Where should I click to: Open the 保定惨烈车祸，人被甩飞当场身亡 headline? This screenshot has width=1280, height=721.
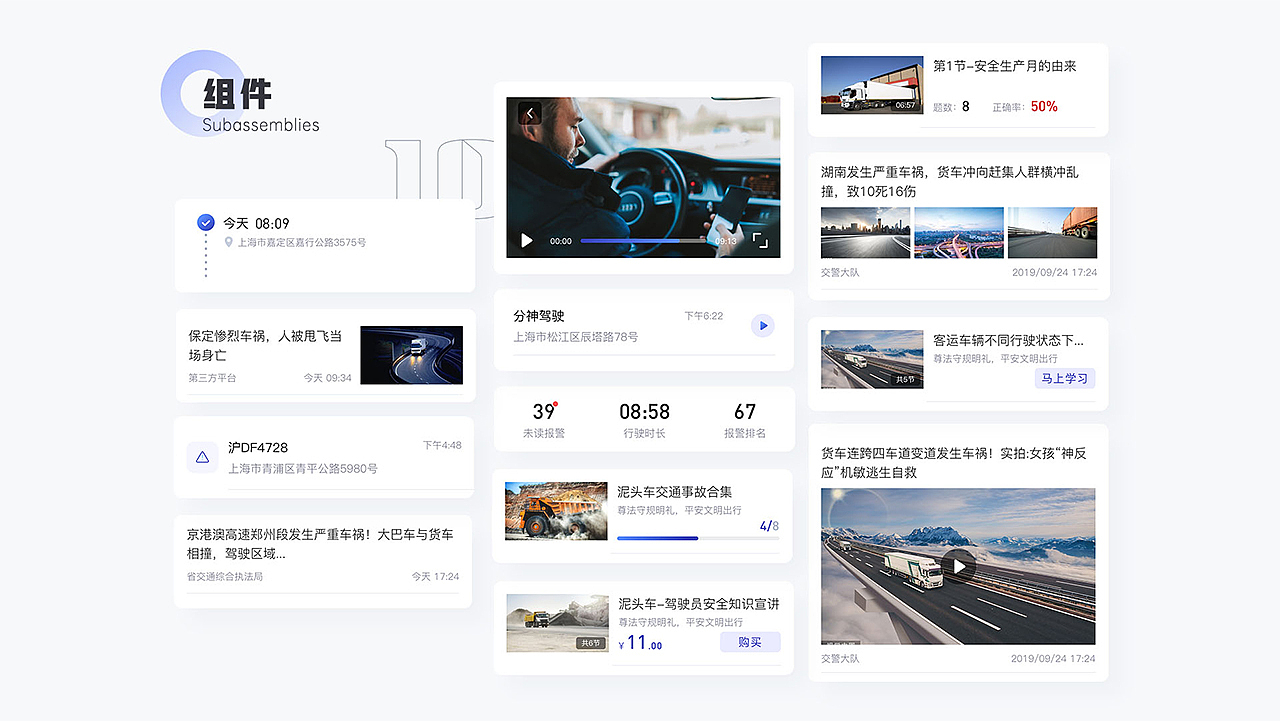tap(265, 345)
